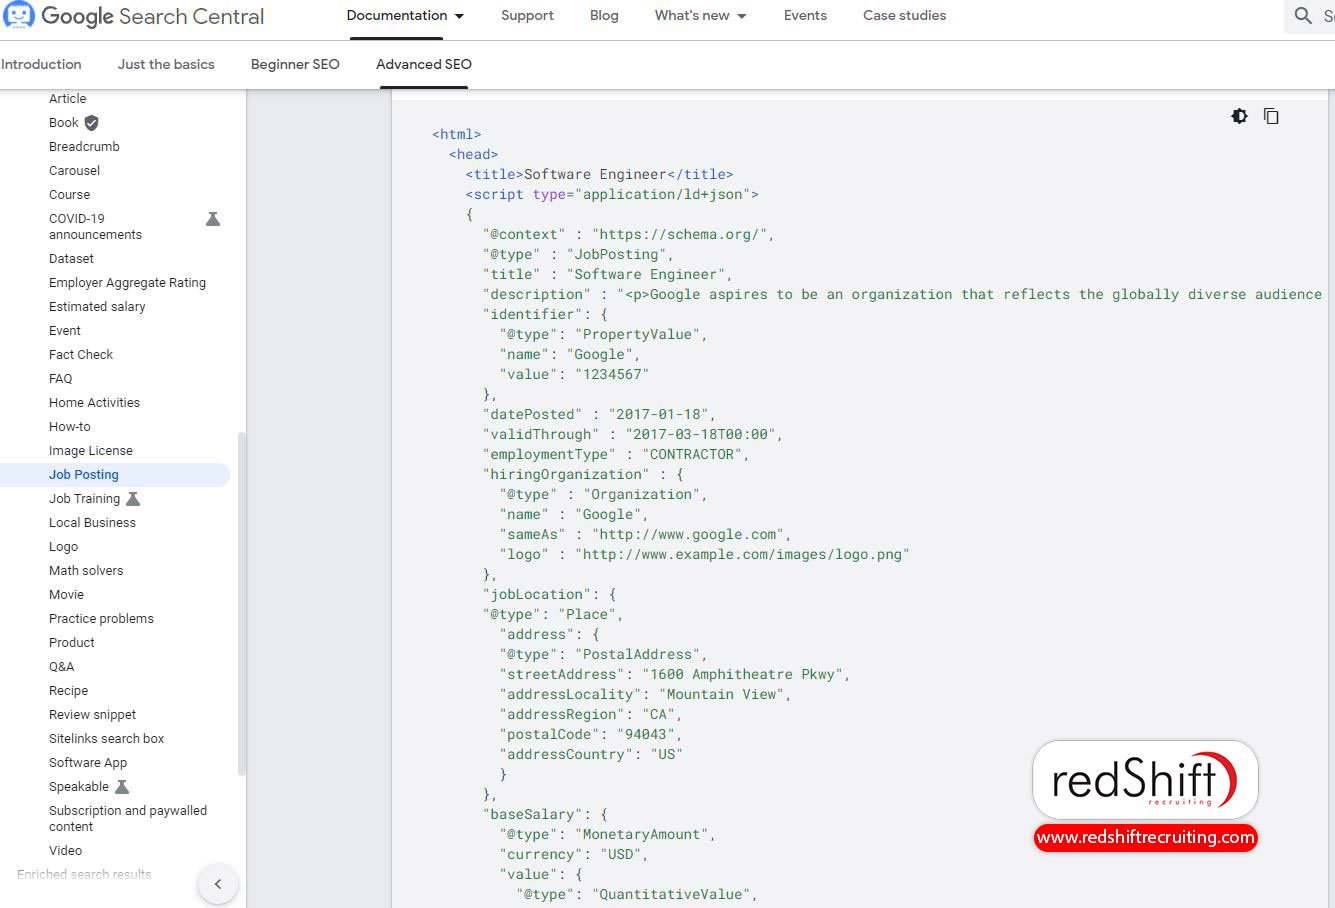Open the Video sidebar link

pos(66,851)
